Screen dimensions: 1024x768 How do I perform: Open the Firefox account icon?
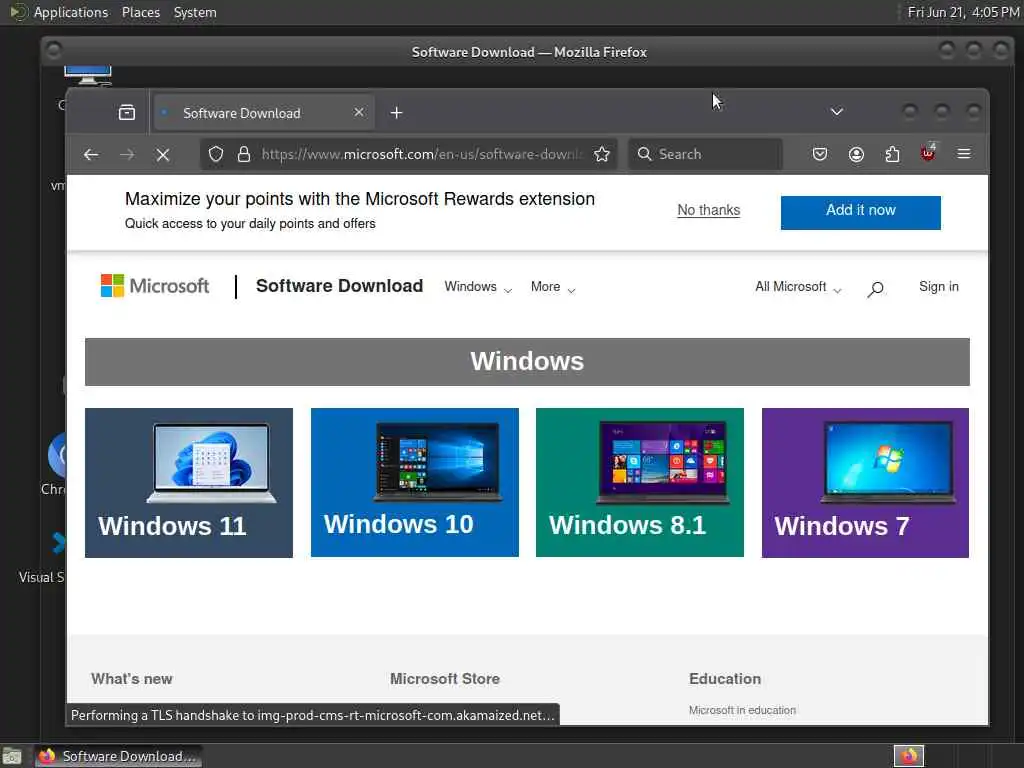[x=856, y=154]
